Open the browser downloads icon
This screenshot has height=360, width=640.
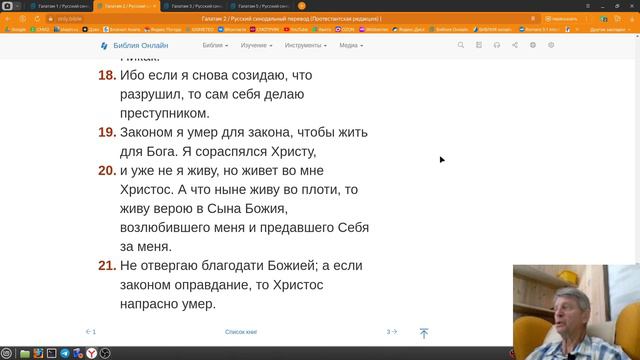(632, 19)
